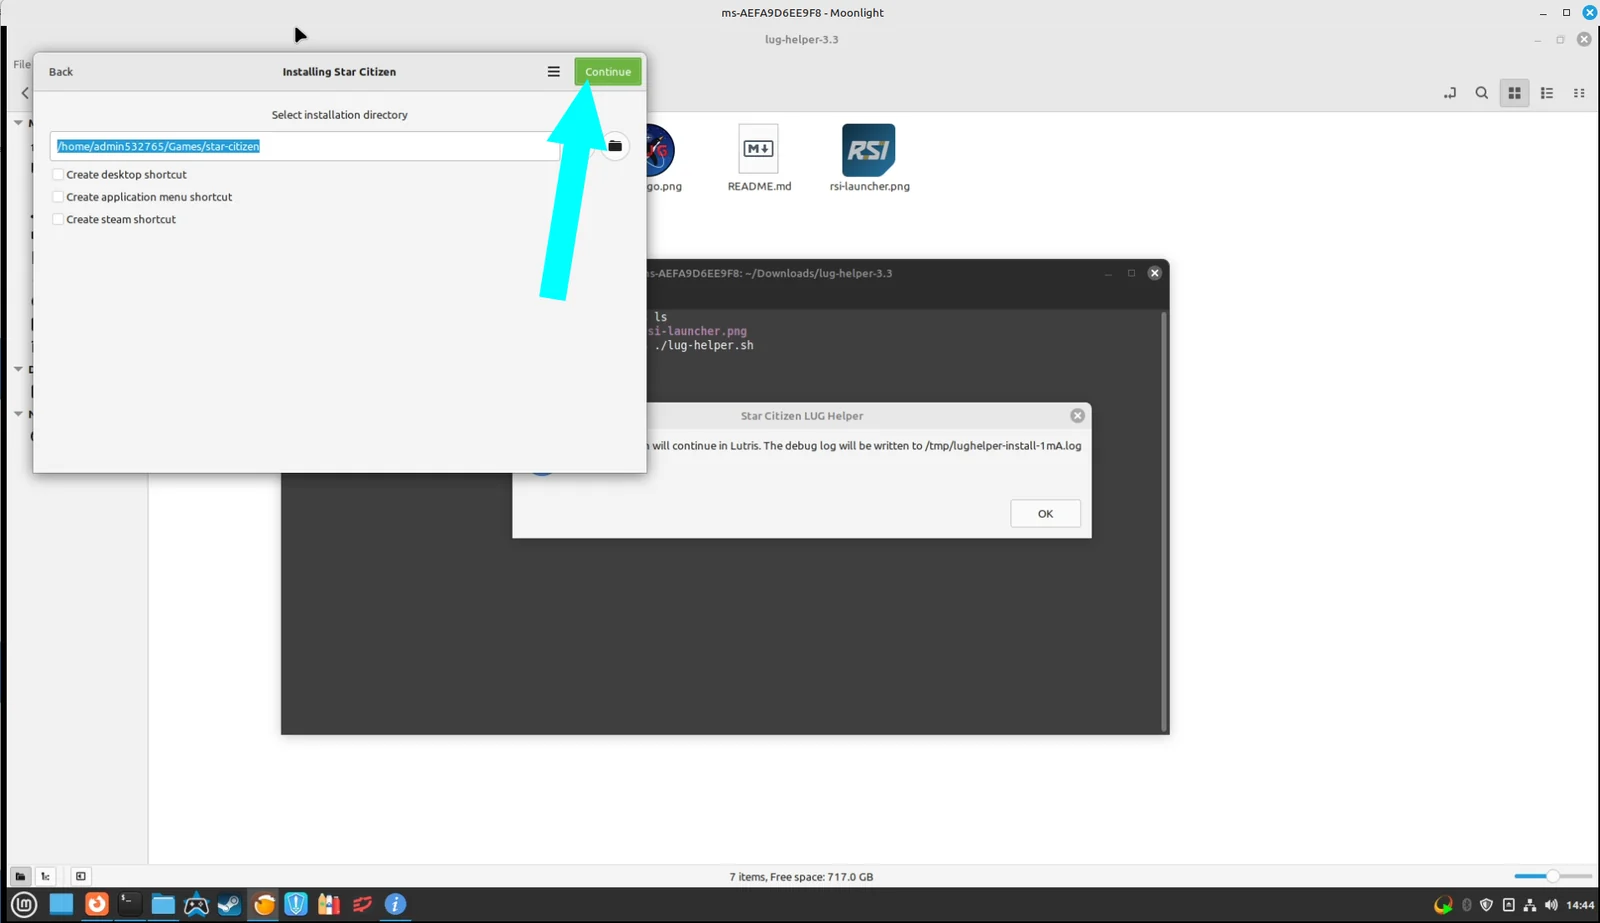Open volume control in system tray
Screen dimensions: 1600x923
[1551, 905]
